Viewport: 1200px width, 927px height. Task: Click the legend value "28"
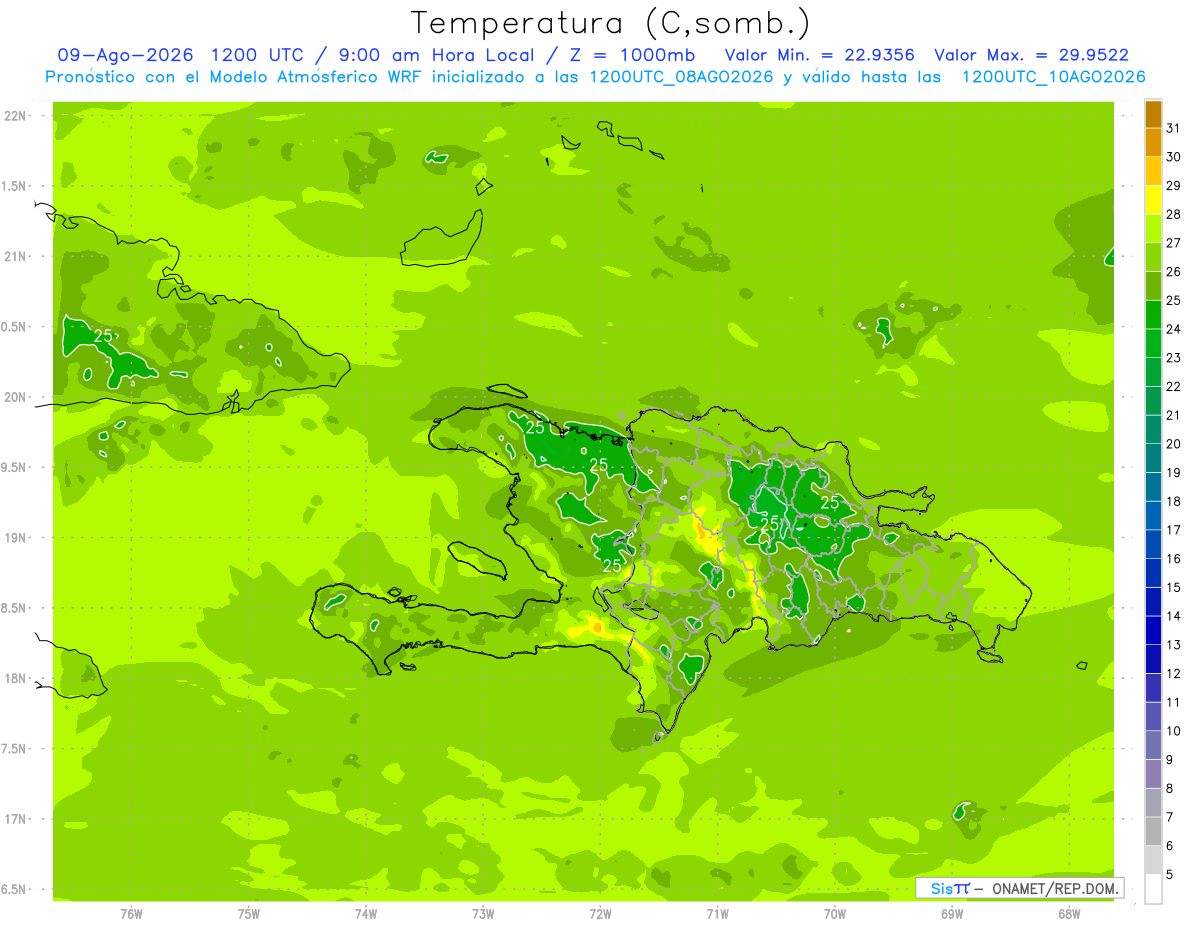click(x=1173, y=214)
